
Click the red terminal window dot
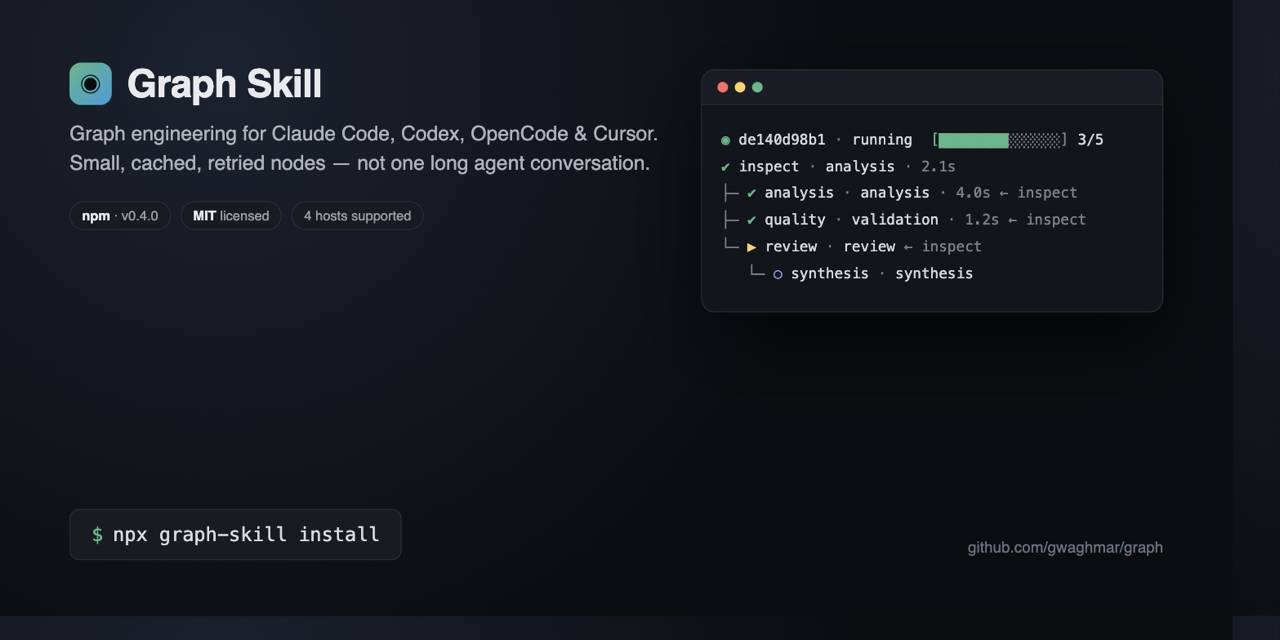(723, 87)
